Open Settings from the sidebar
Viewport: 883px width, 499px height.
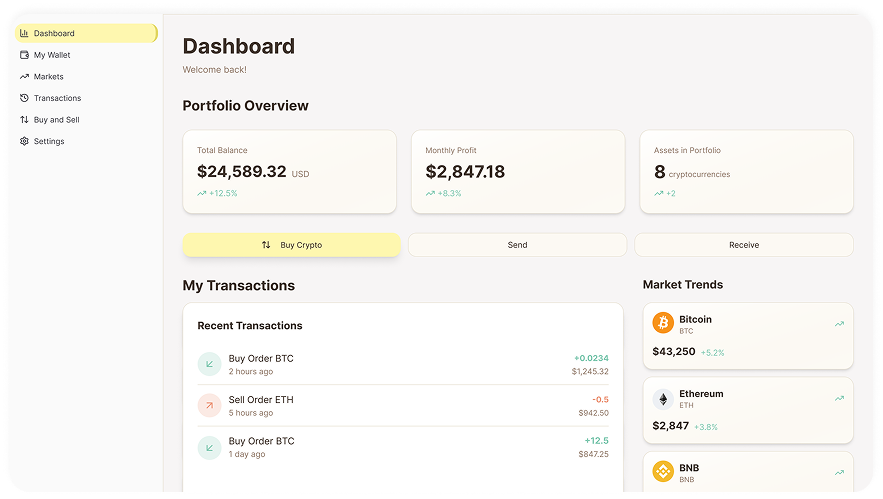click(49, 142)
